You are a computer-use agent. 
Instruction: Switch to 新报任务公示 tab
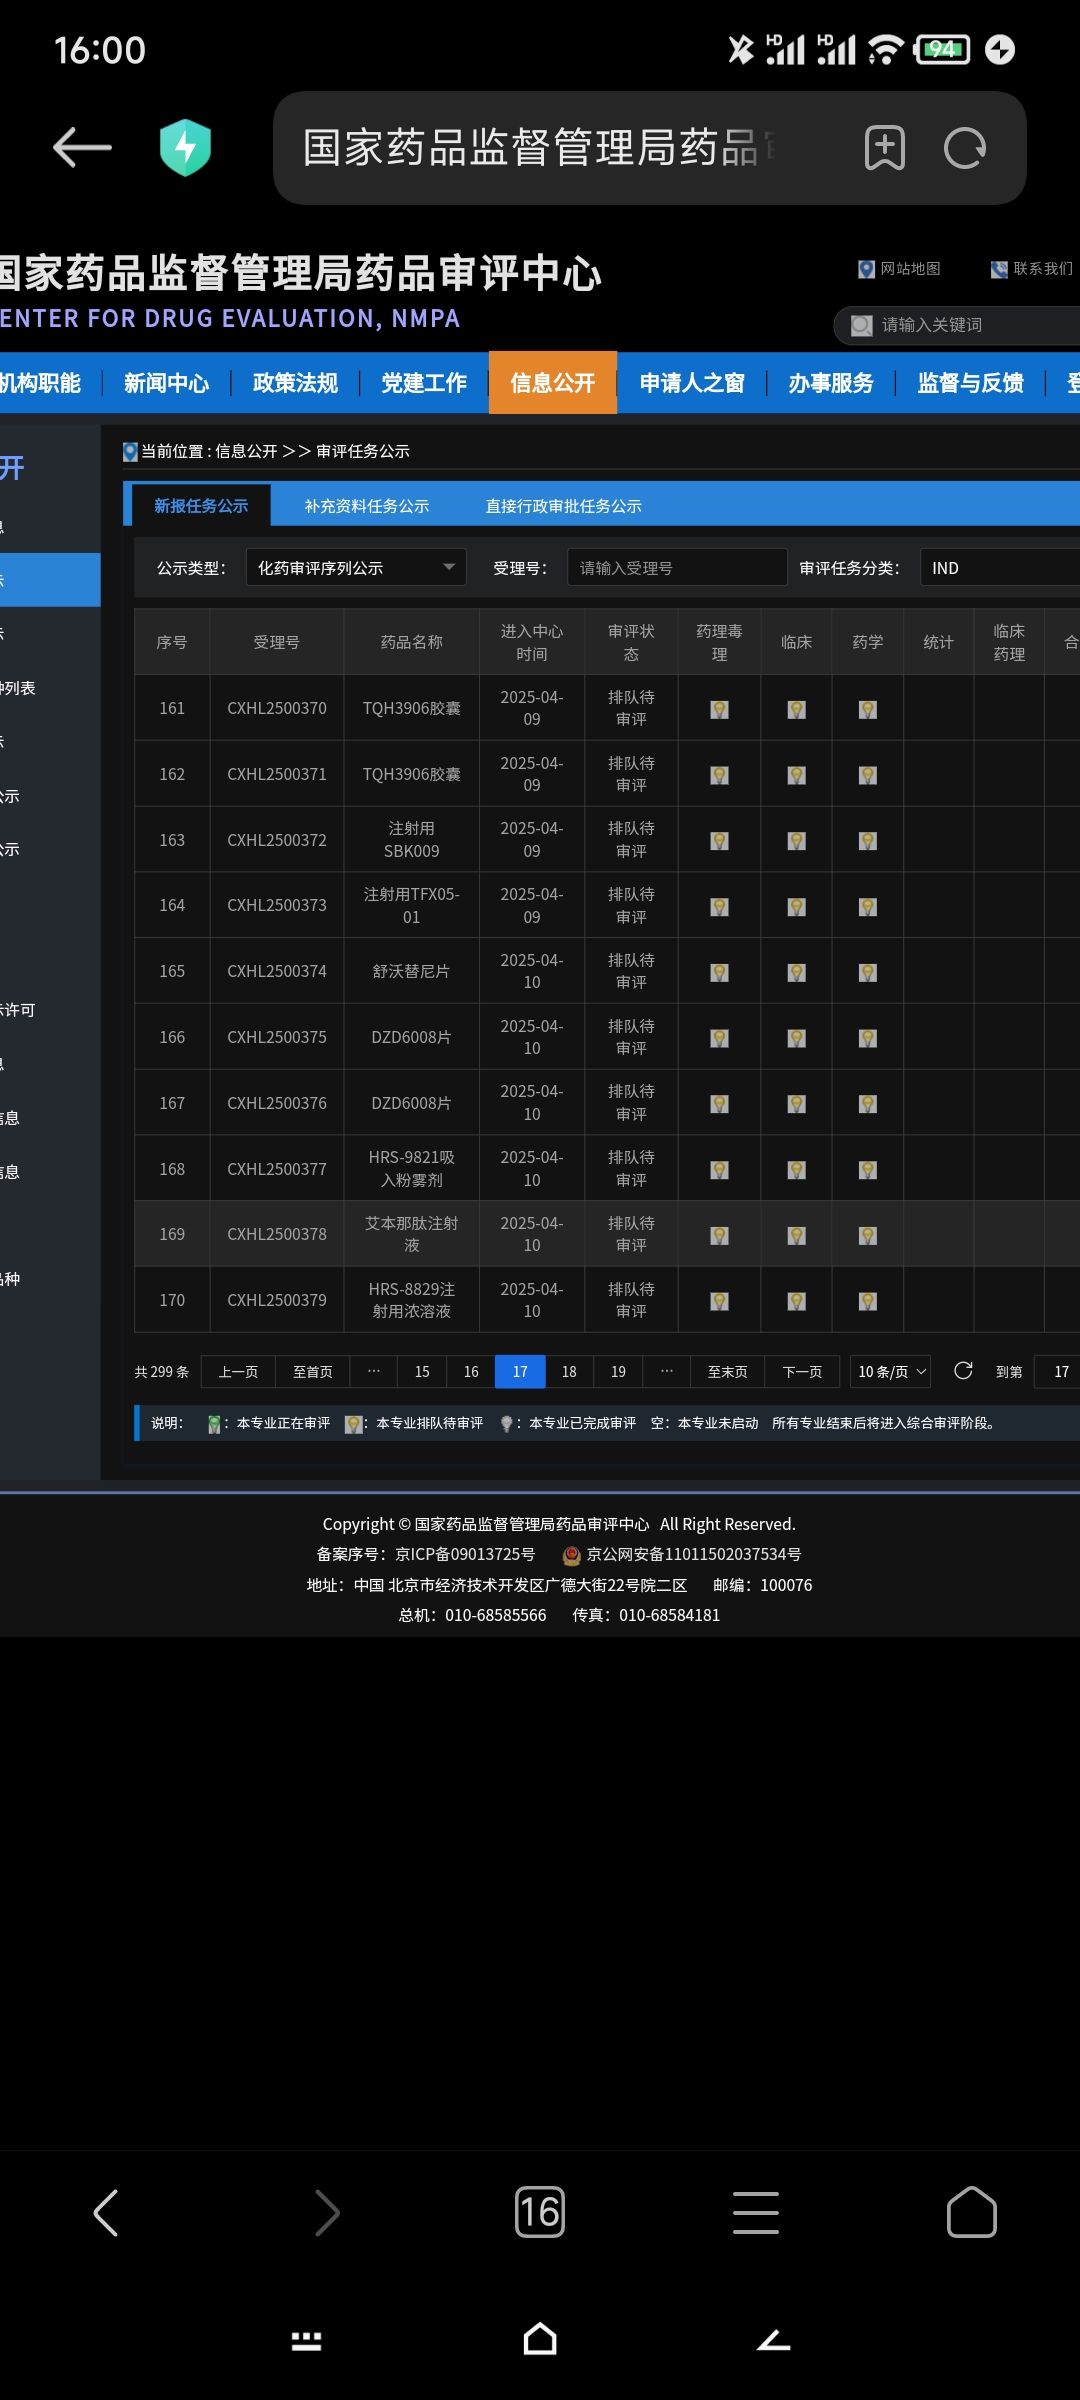pos(201,506)
